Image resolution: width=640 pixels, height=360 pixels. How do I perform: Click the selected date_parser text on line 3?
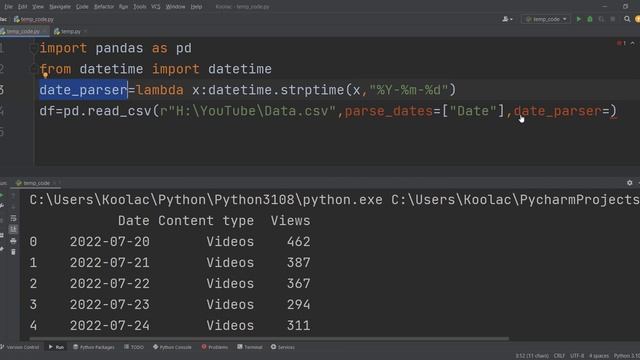(84, 90)
